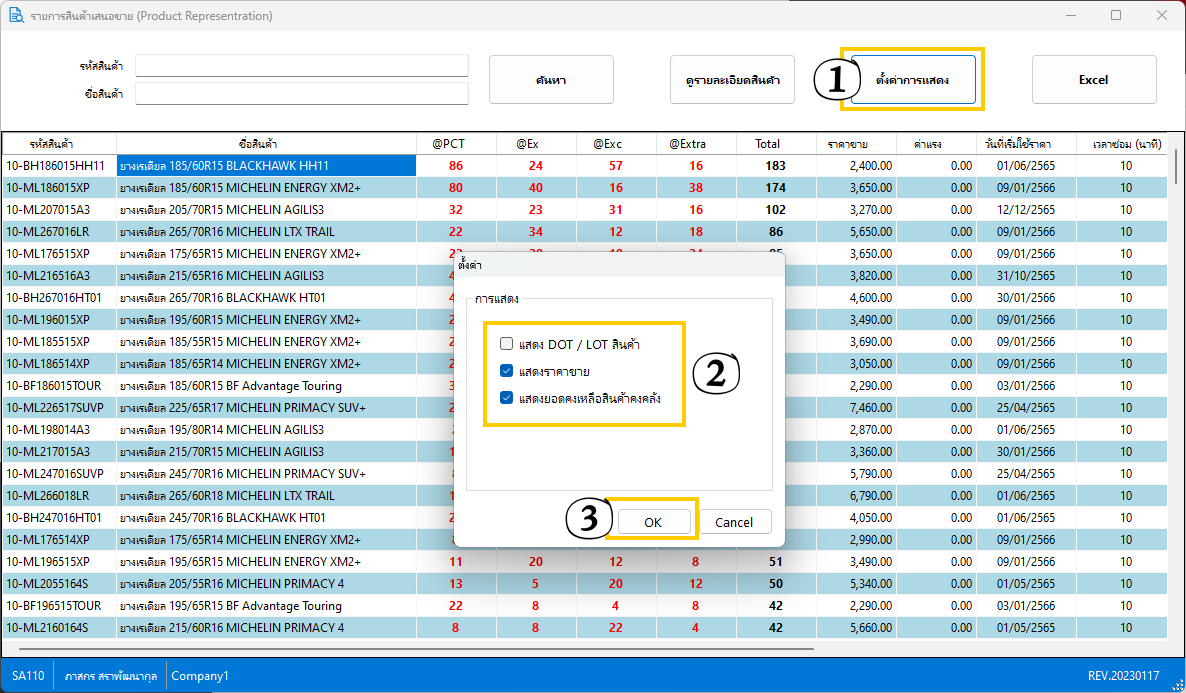
Task: Focus the รหัสสินค้า input field
Action: pos(302,66)
